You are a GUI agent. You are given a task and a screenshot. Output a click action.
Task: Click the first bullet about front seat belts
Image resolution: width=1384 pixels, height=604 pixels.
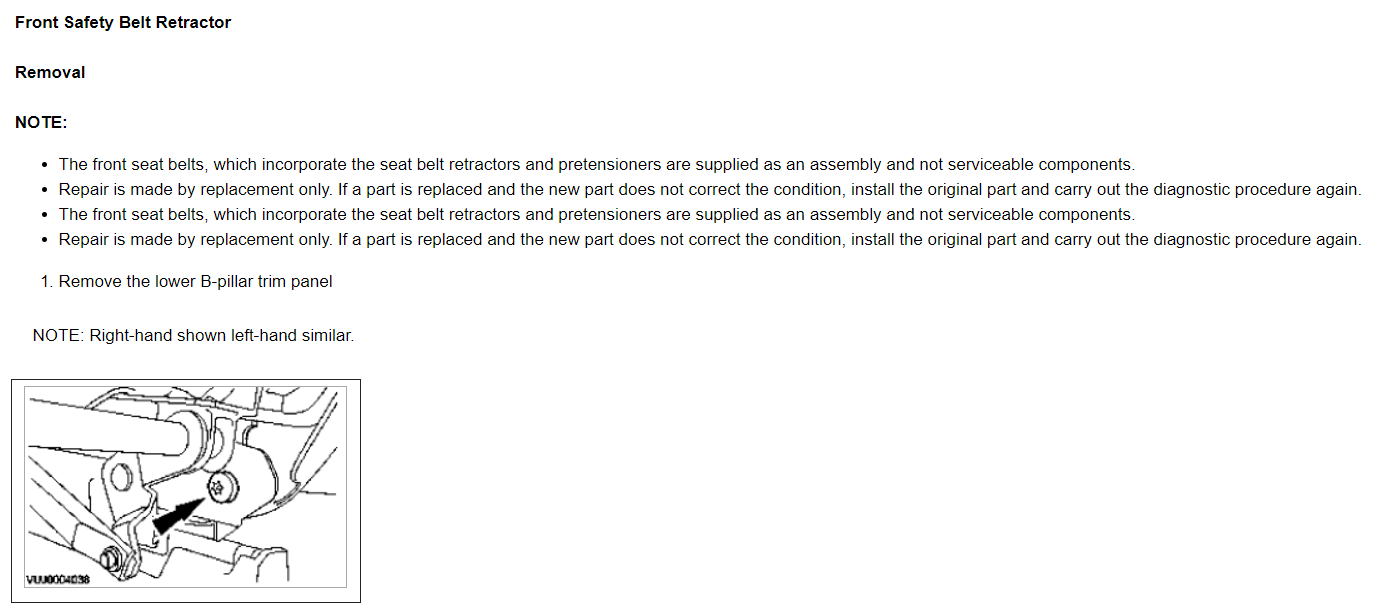596,164
